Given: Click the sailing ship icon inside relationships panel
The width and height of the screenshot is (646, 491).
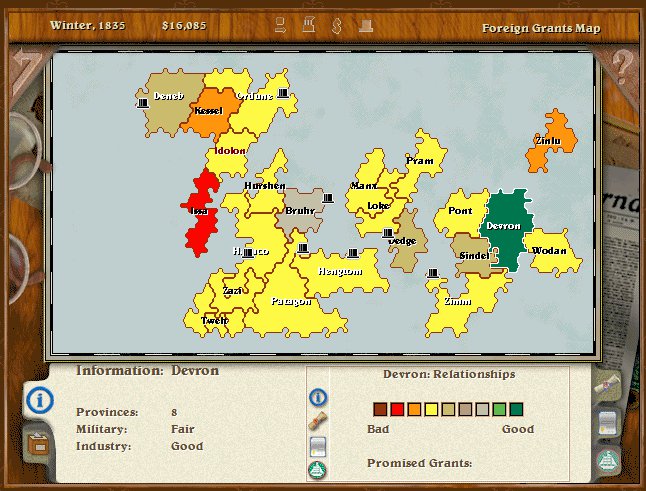Looking at the screenshot, I should pyautogui.click(x=318, y=470).
